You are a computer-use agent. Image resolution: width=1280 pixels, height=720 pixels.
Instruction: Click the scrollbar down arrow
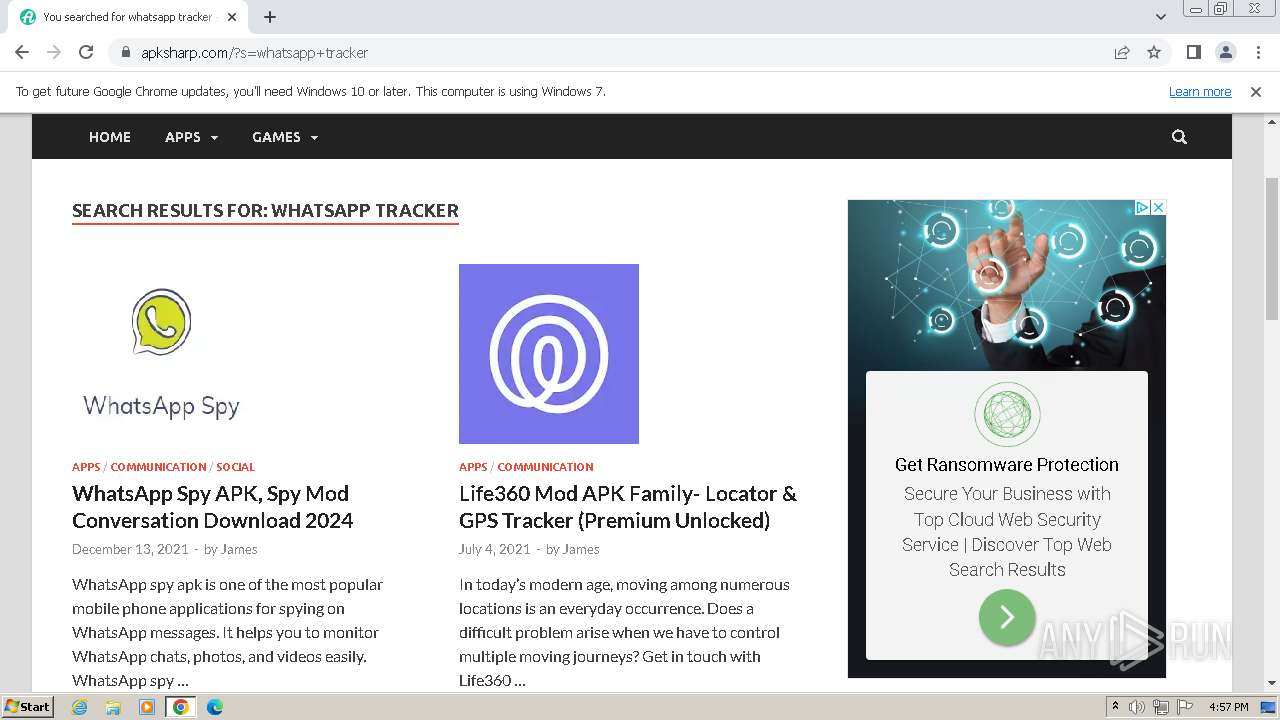tap(1271, 684)
